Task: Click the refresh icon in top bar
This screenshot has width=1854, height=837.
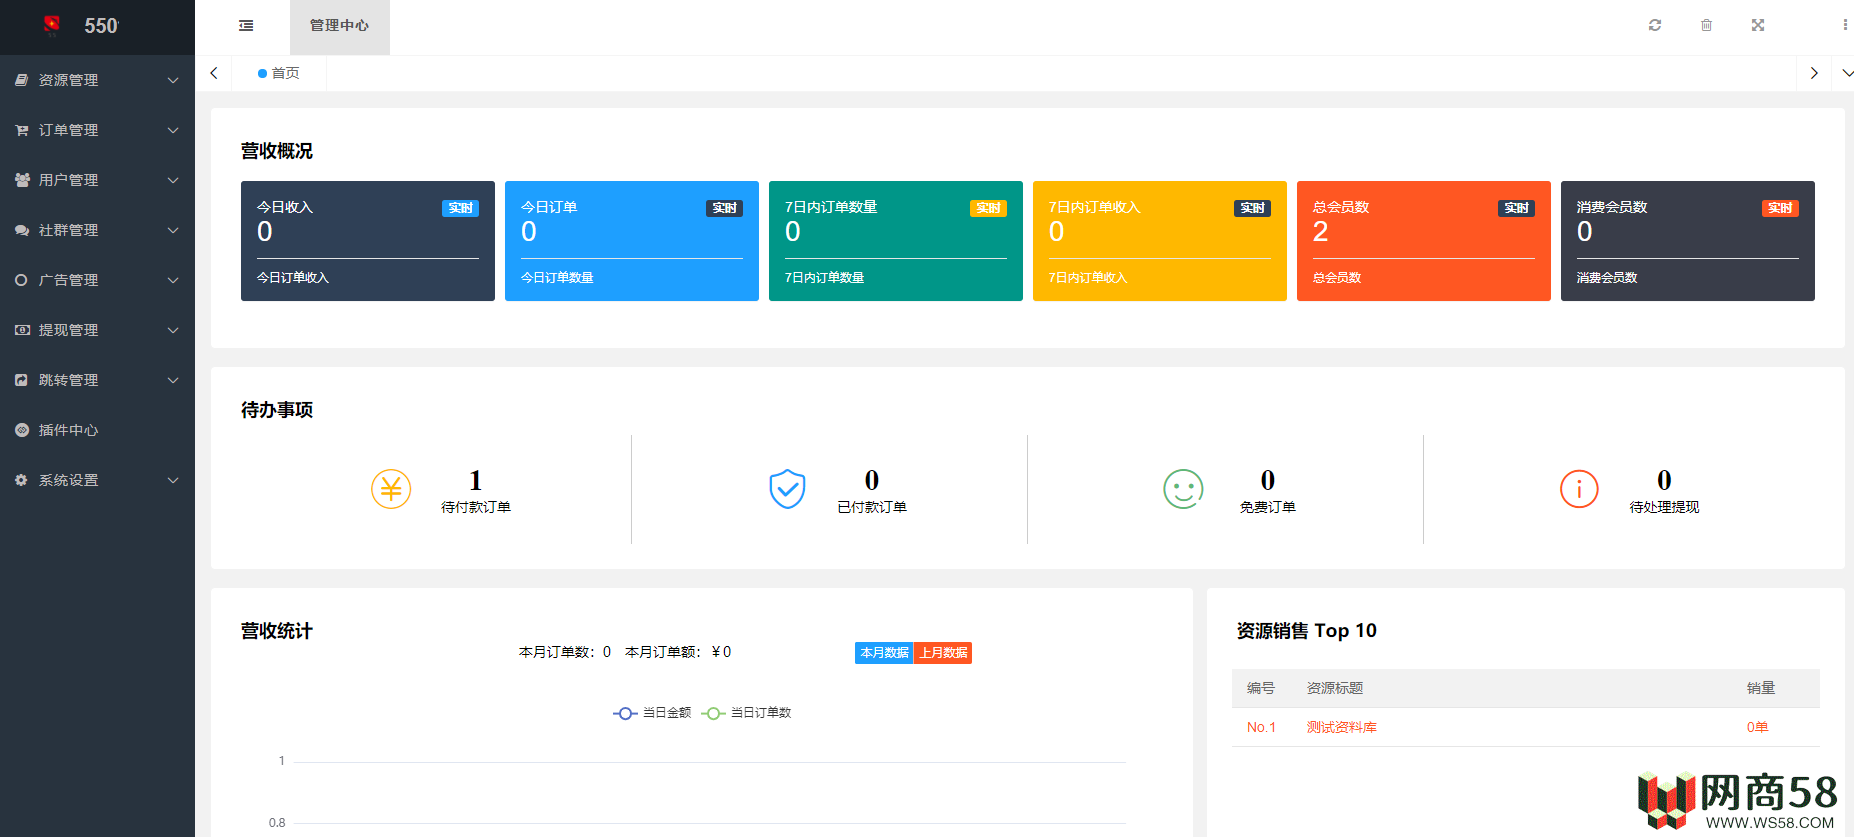Action: point(1655,25)
